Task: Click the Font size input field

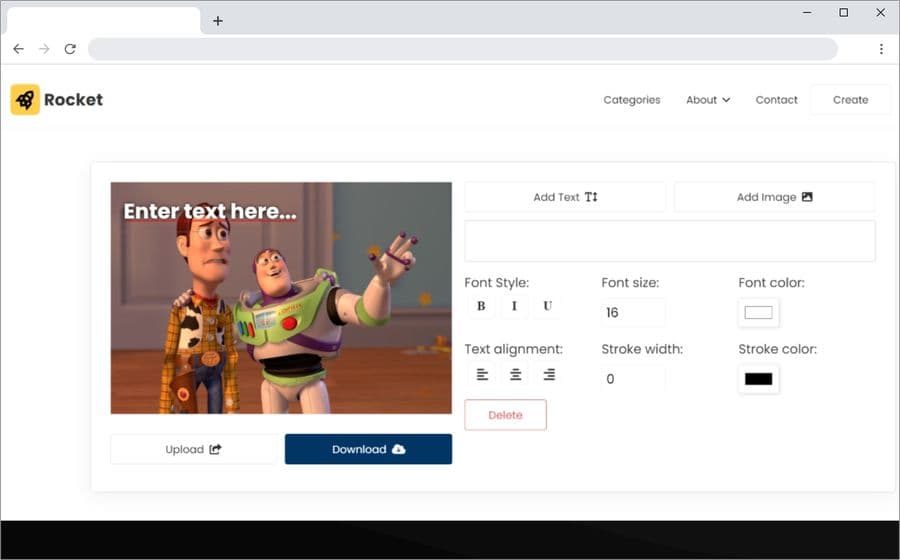Action: click(x=633, y=313)
